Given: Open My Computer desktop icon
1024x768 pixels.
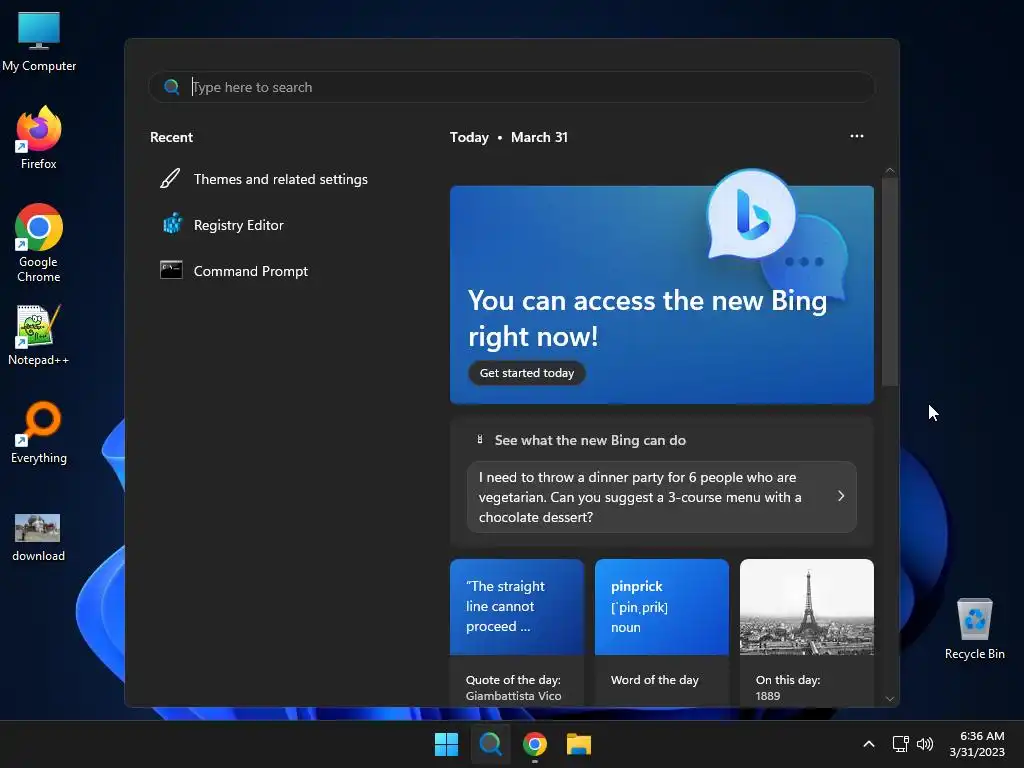Looking at the screenshot, I should click(39, 41).
